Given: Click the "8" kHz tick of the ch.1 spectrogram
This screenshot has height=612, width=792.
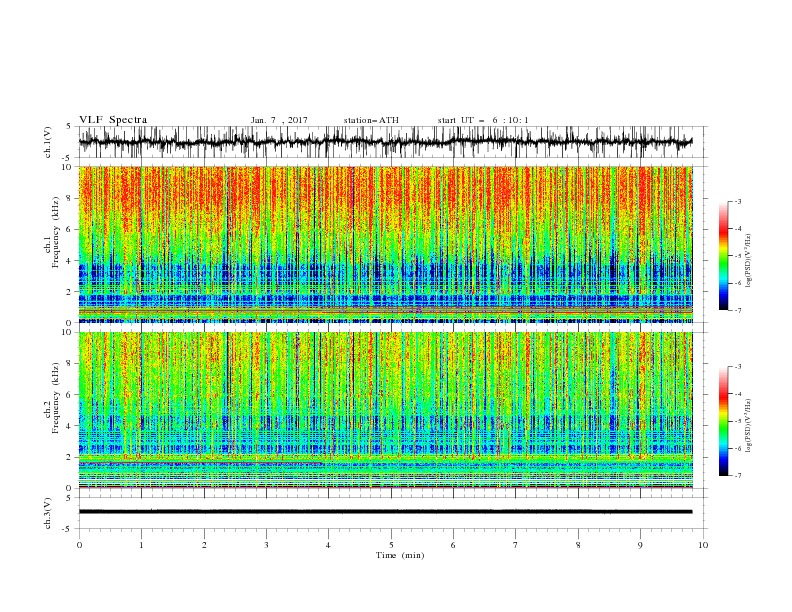Looking at the screenshot, I should click(x=71, y=198).
